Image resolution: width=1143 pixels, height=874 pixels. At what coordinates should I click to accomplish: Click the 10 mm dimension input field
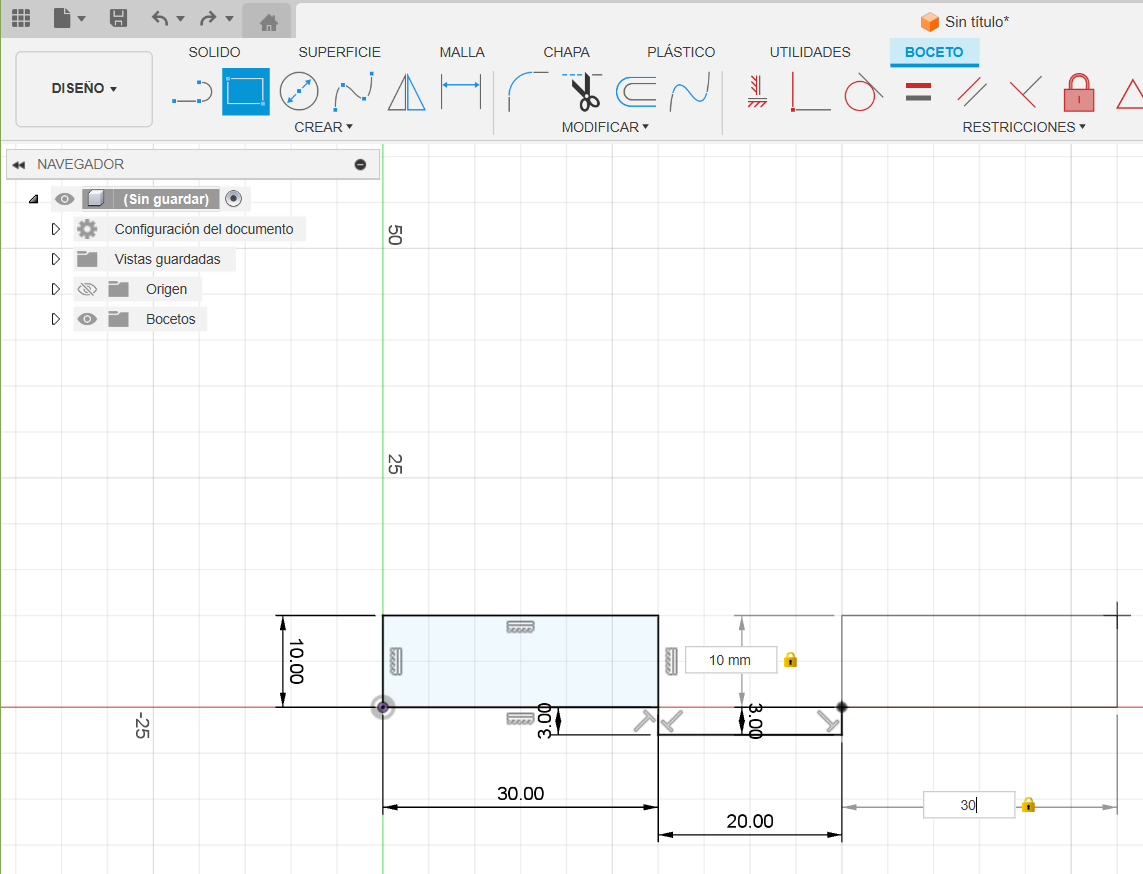(730, 660)
